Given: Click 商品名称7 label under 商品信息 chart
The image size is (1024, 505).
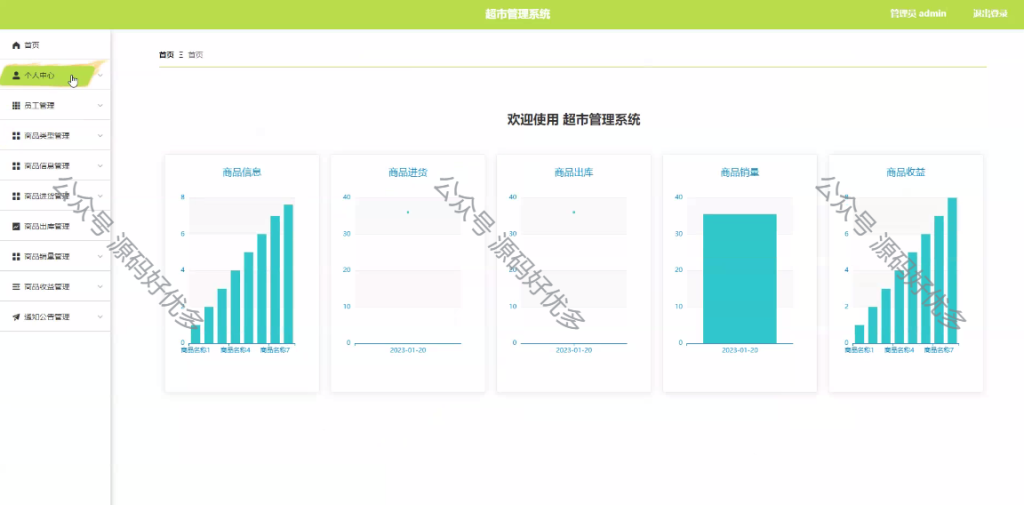Looking at the screenshot, I should [x=275, y=350].
